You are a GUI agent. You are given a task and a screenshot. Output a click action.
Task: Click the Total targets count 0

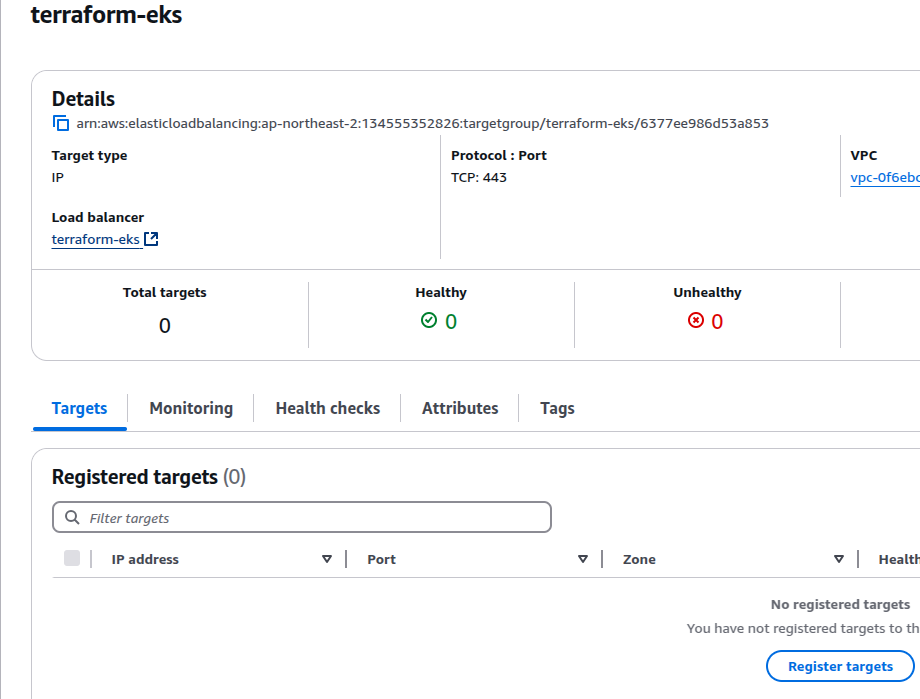(x=165, y=325)
